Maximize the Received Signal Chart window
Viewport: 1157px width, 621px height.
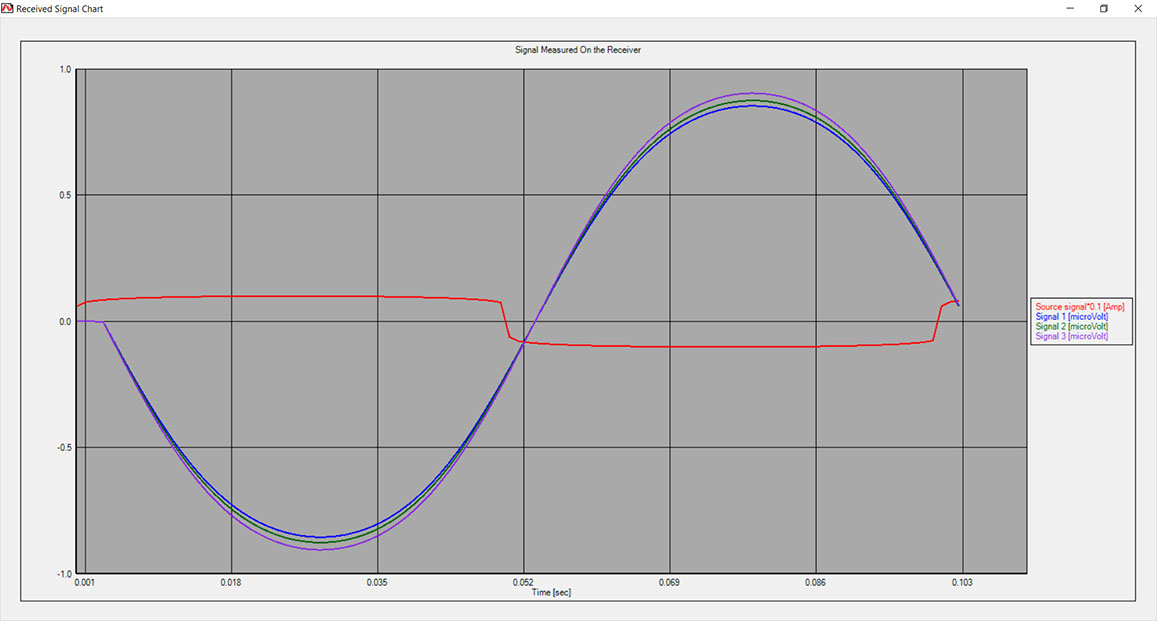(x=1104, y=8)
